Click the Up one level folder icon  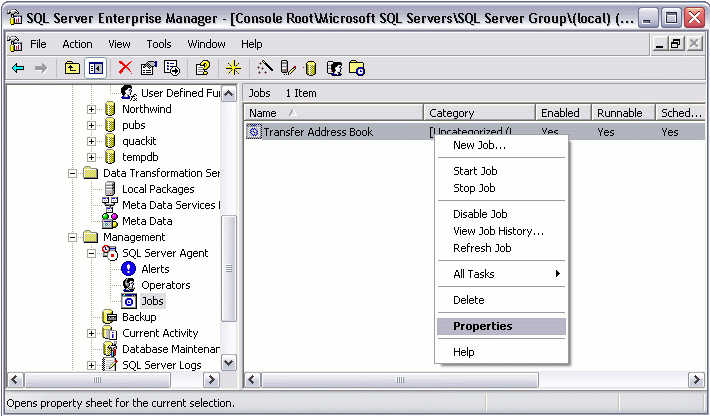(72, 68)
